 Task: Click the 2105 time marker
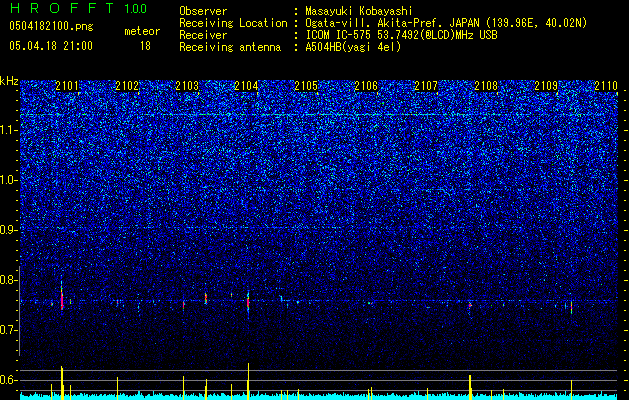[x=306, y=86]
